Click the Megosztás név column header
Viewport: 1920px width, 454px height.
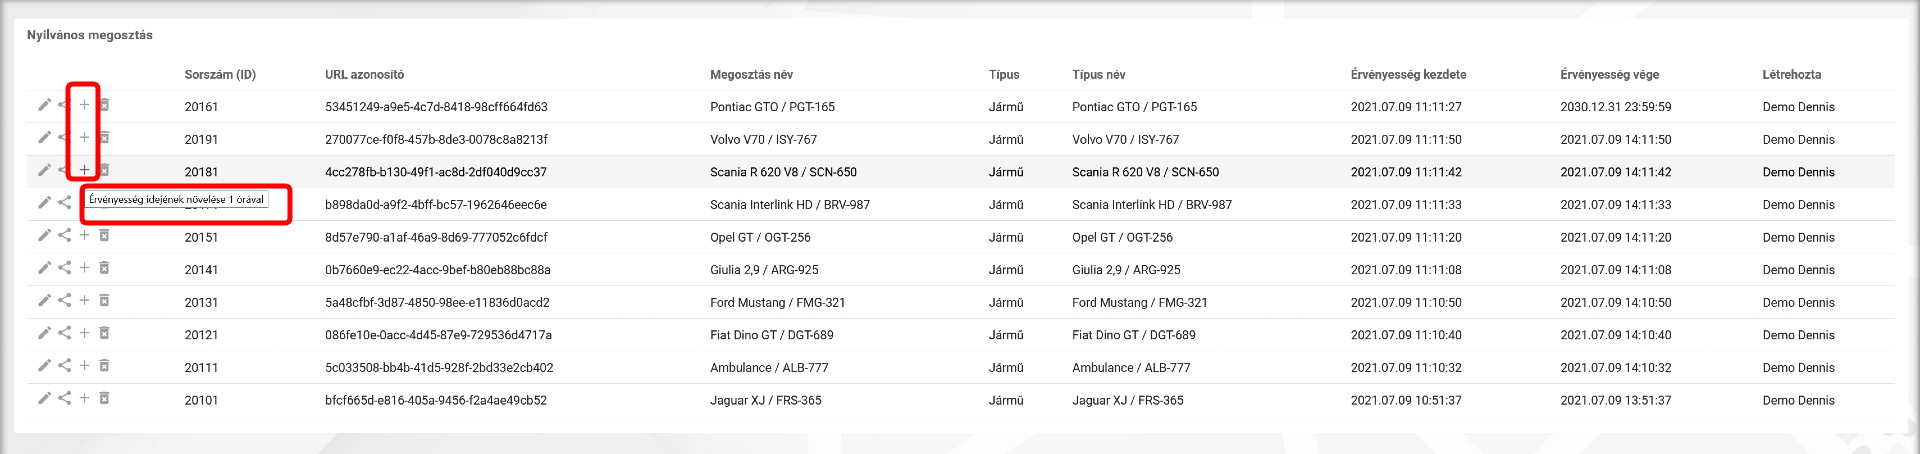[x=751, y=75]
